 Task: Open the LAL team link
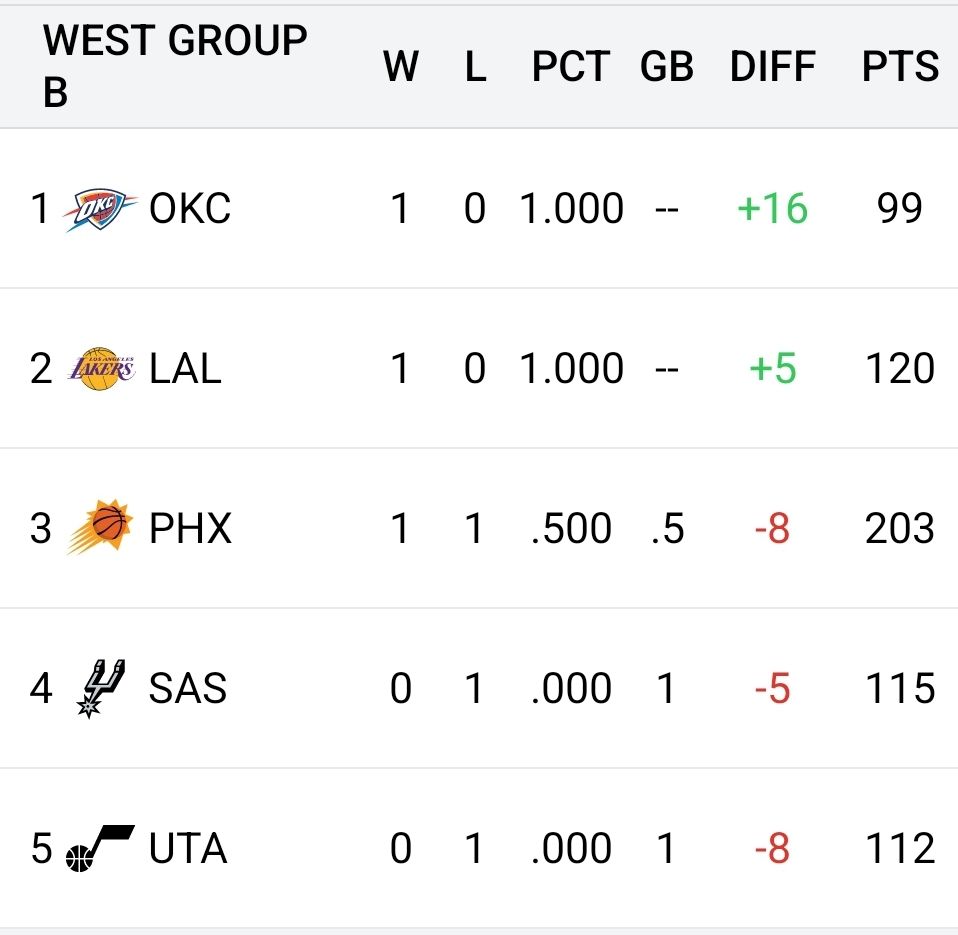pos(185,369)
